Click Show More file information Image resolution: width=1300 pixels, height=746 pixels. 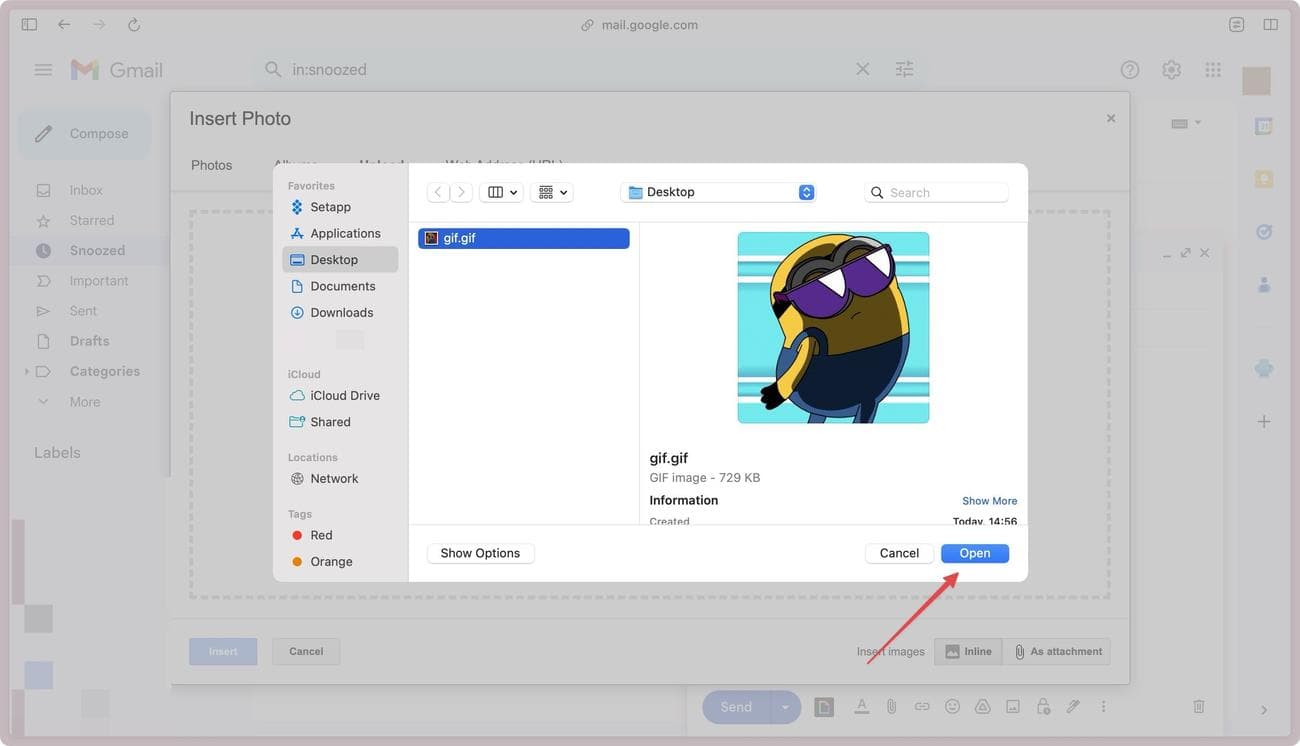(x=990, y=500)
